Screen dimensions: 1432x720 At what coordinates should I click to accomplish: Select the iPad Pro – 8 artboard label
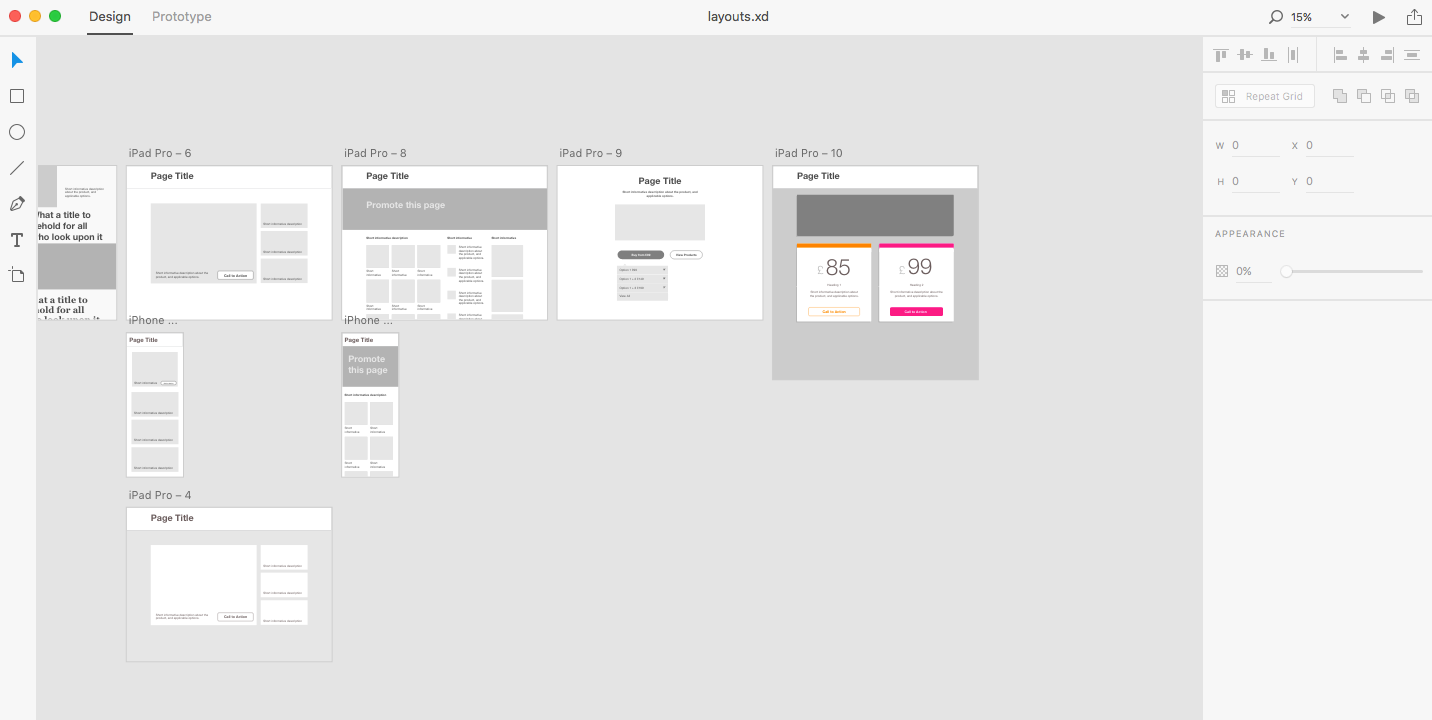[375, 153]
